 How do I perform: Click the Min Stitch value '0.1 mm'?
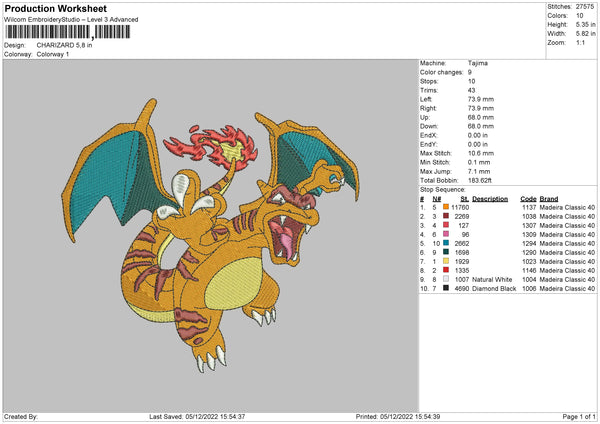coord(477,162)
